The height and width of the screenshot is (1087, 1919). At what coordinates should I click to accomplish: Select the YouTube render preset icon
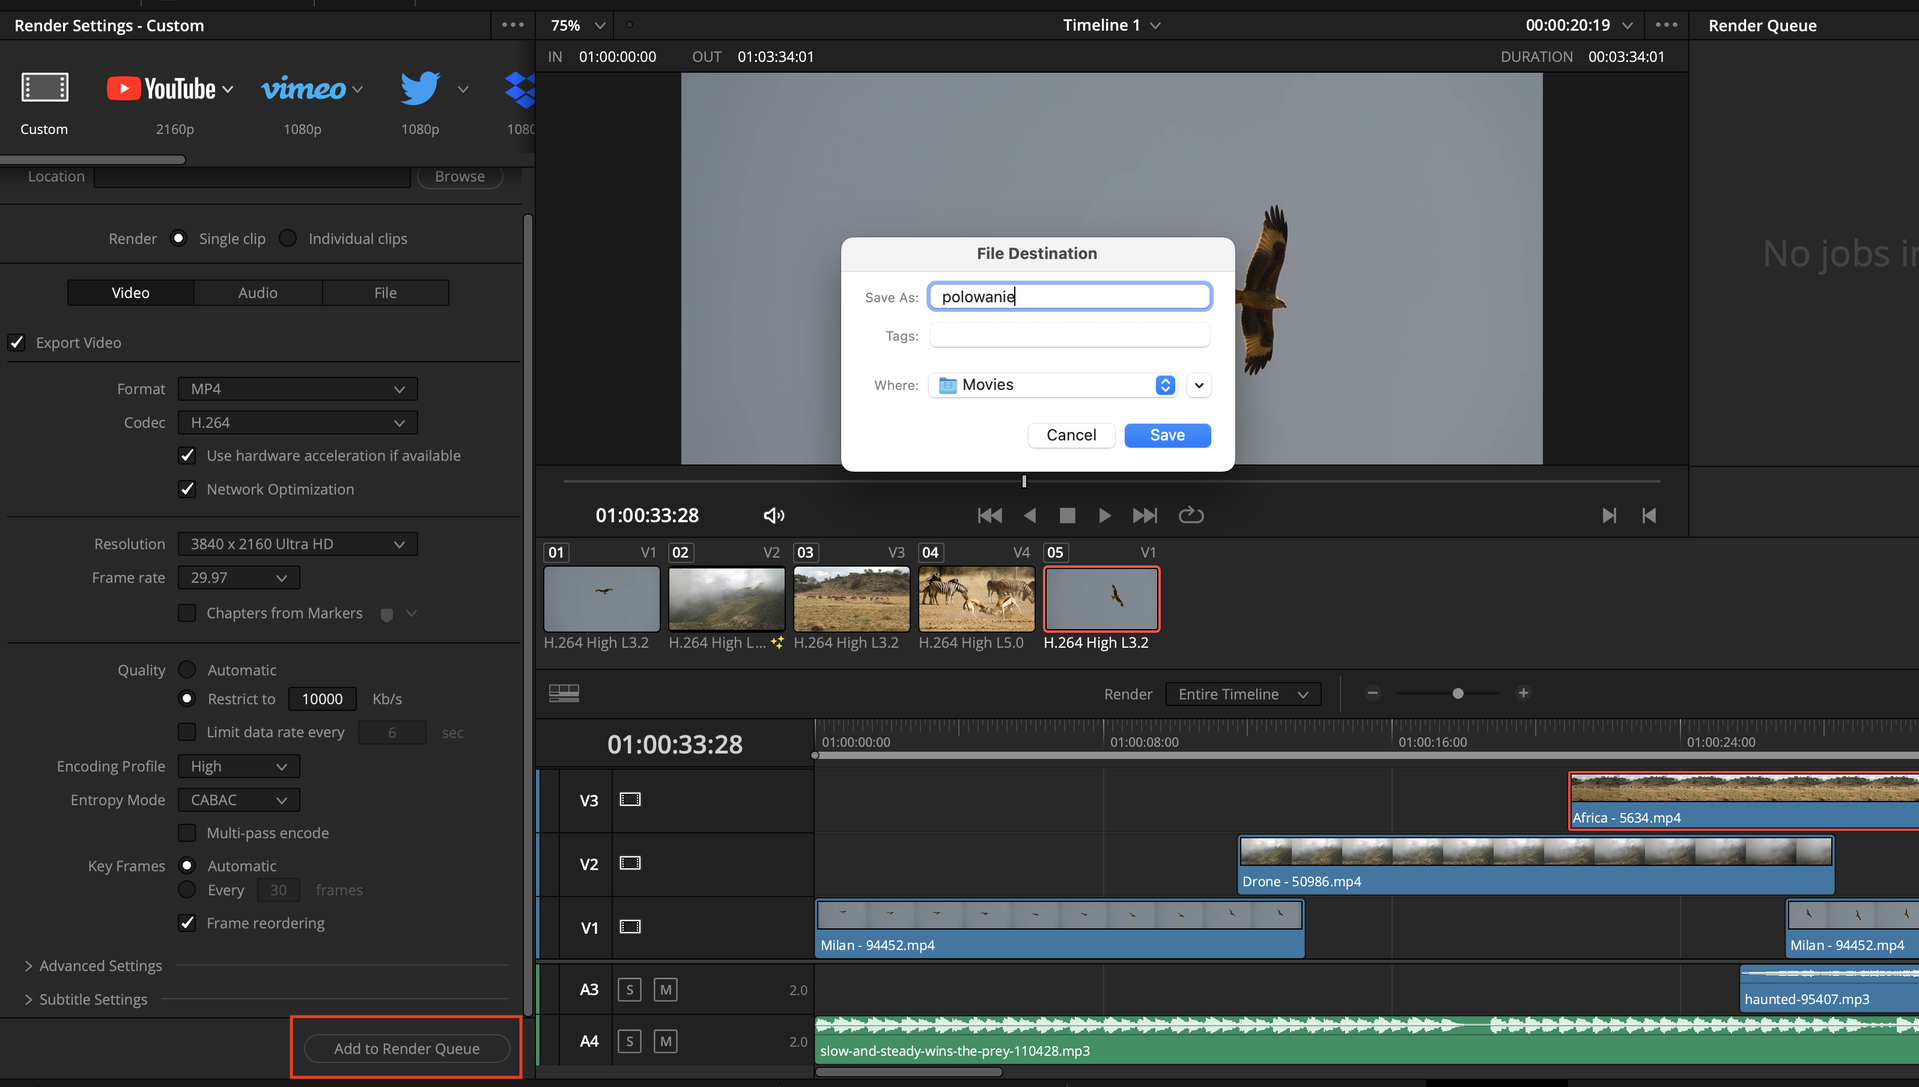(x=161, y=89)
